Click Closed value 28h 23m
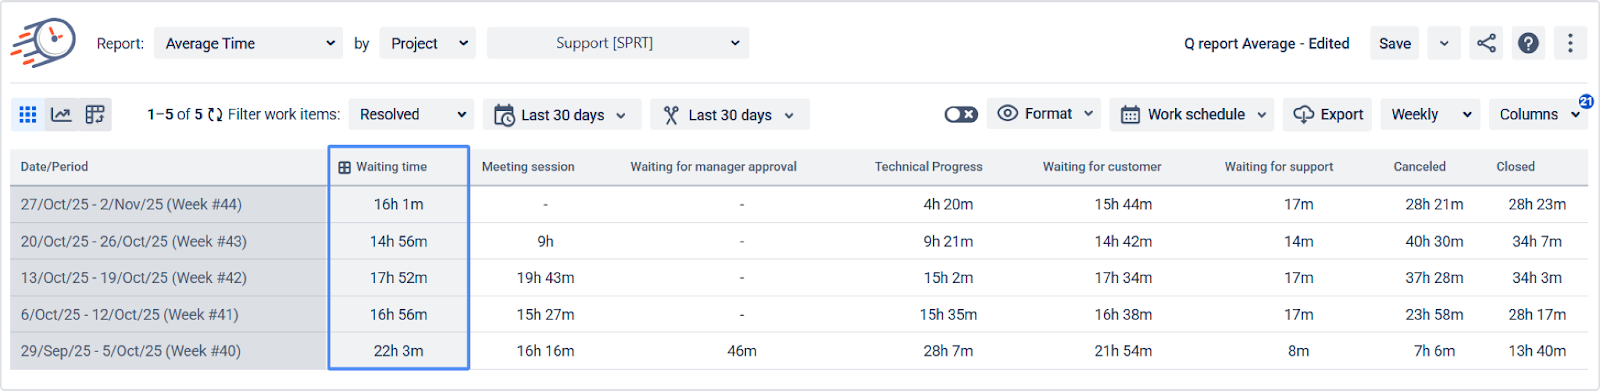 (x=1537, y=204)
